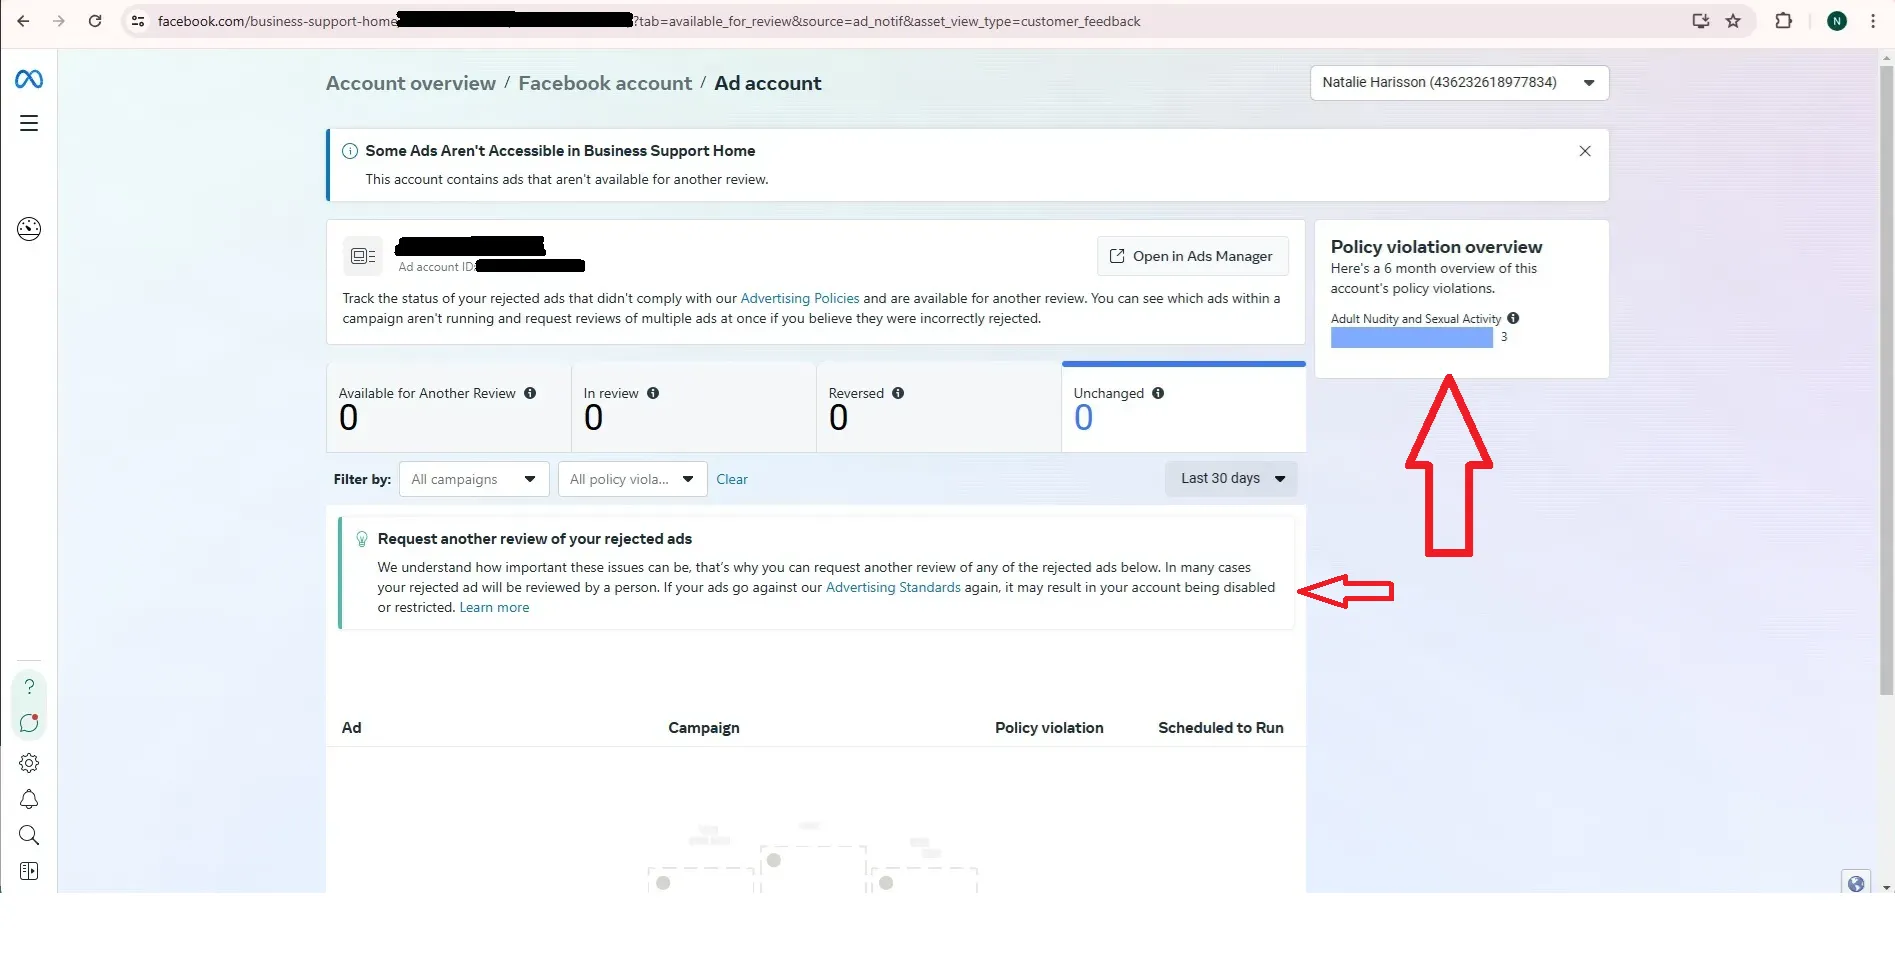Open the Last 30 days date dropdown
Screen dimensions: 1895x965
(x=1230, y=479)
